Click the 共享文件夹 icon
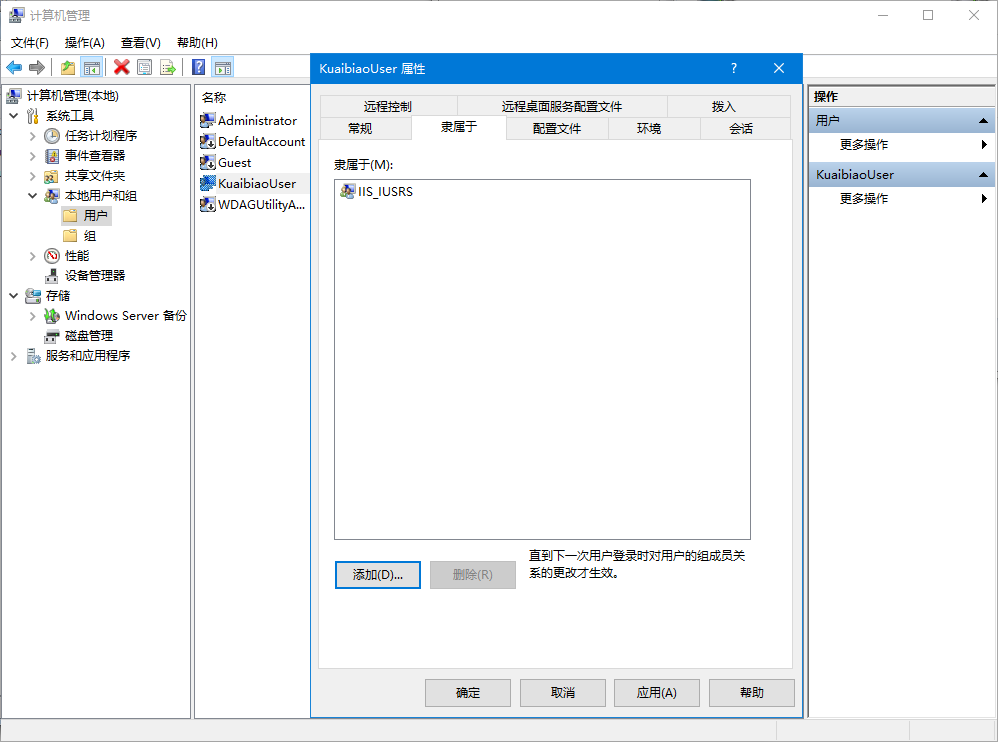Viewport: 998px width, 742px height. 52,176
